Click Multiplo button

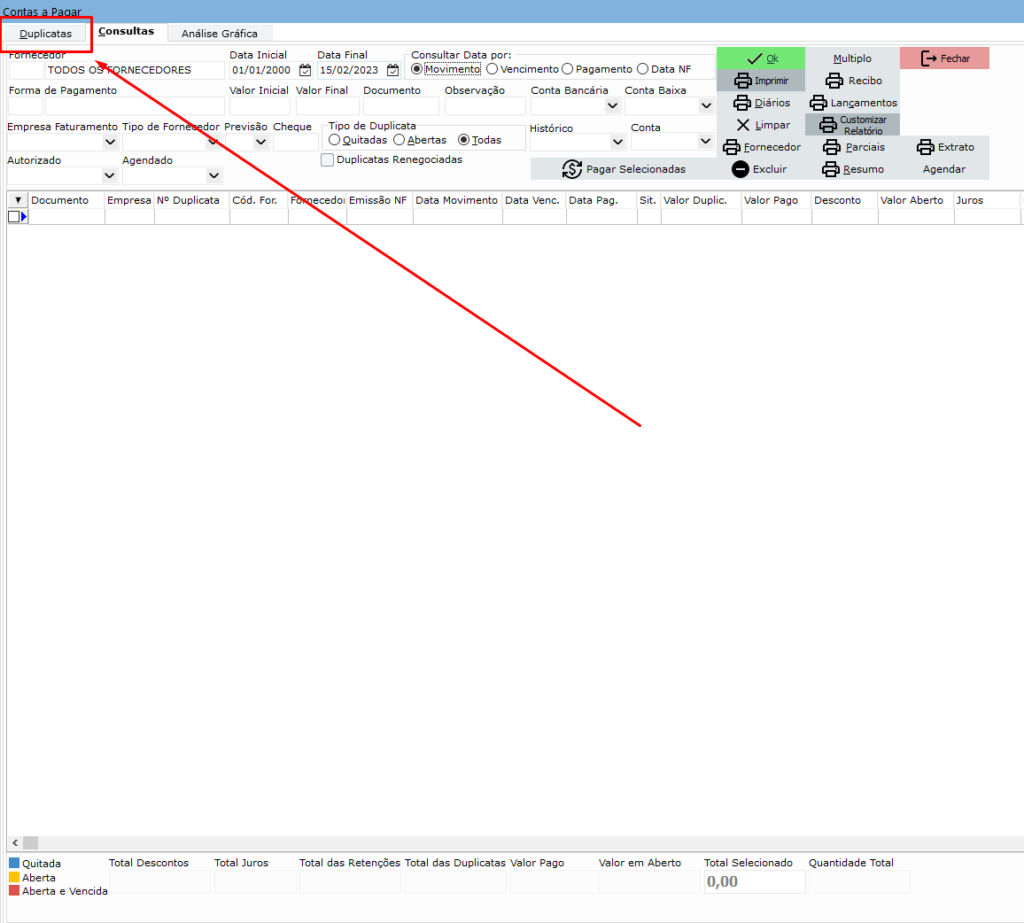click(853, 58)
